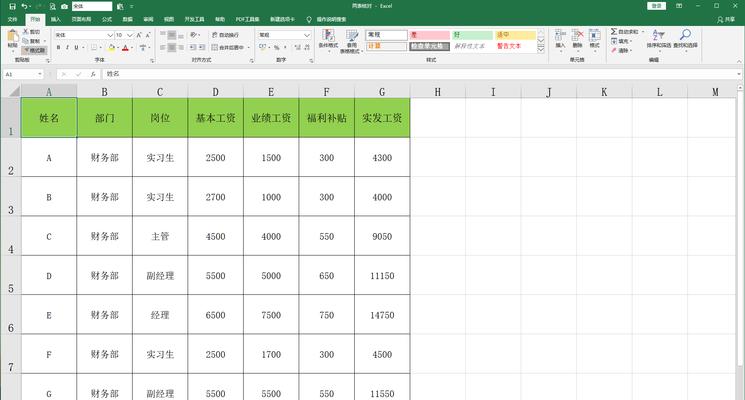Viewport: 745px width, 400px height.
Task: Click the text orientation icon
Action: [x=193, y=35]
